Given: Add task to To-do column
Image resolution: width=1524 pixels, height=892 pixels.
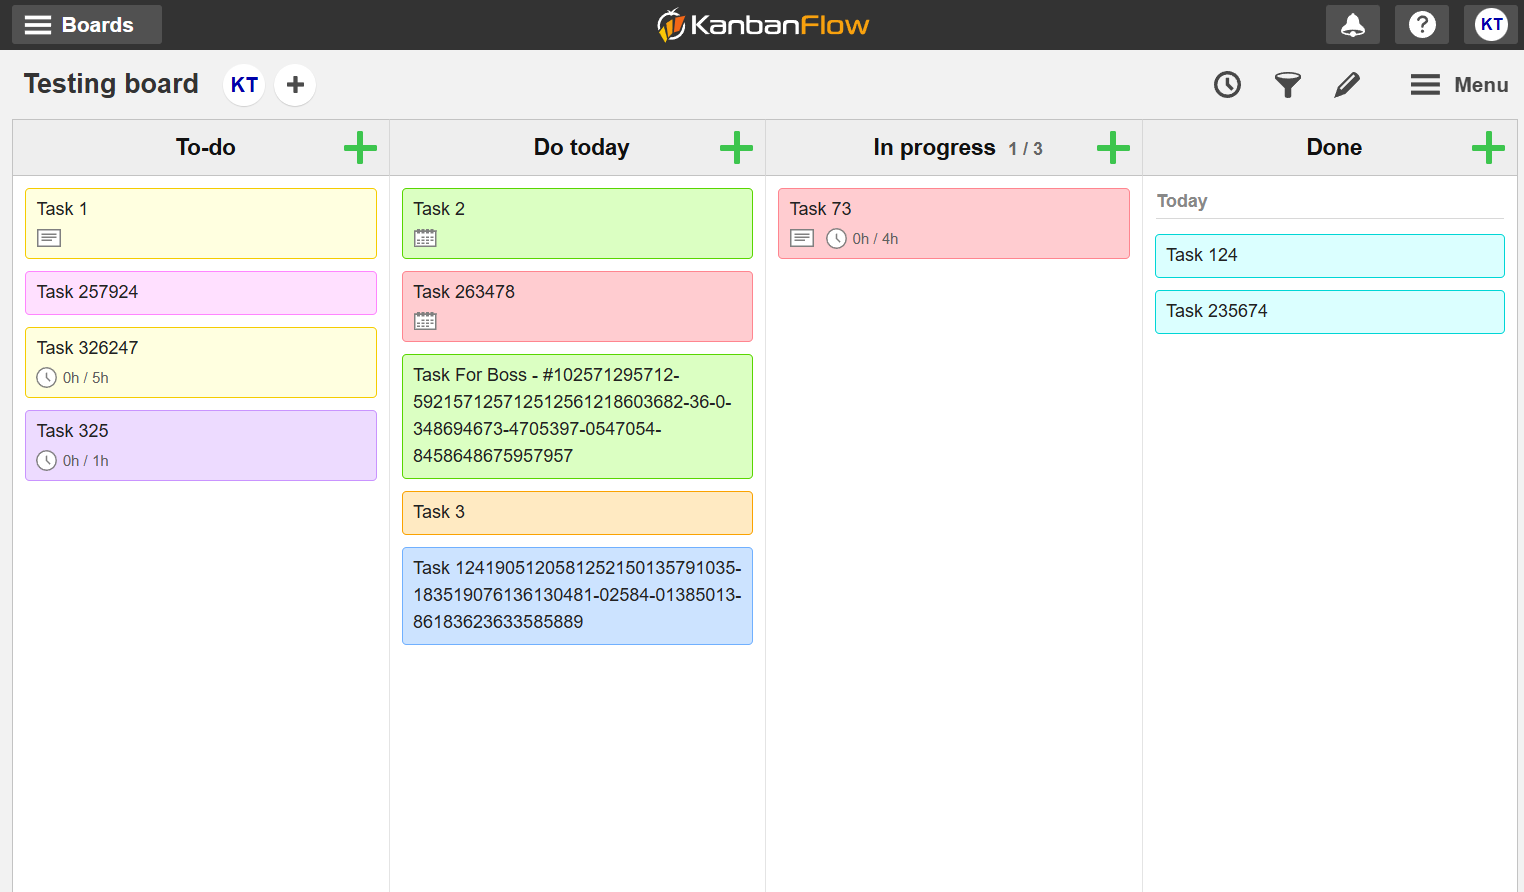Looking at the screenshot, I should 360,148.
